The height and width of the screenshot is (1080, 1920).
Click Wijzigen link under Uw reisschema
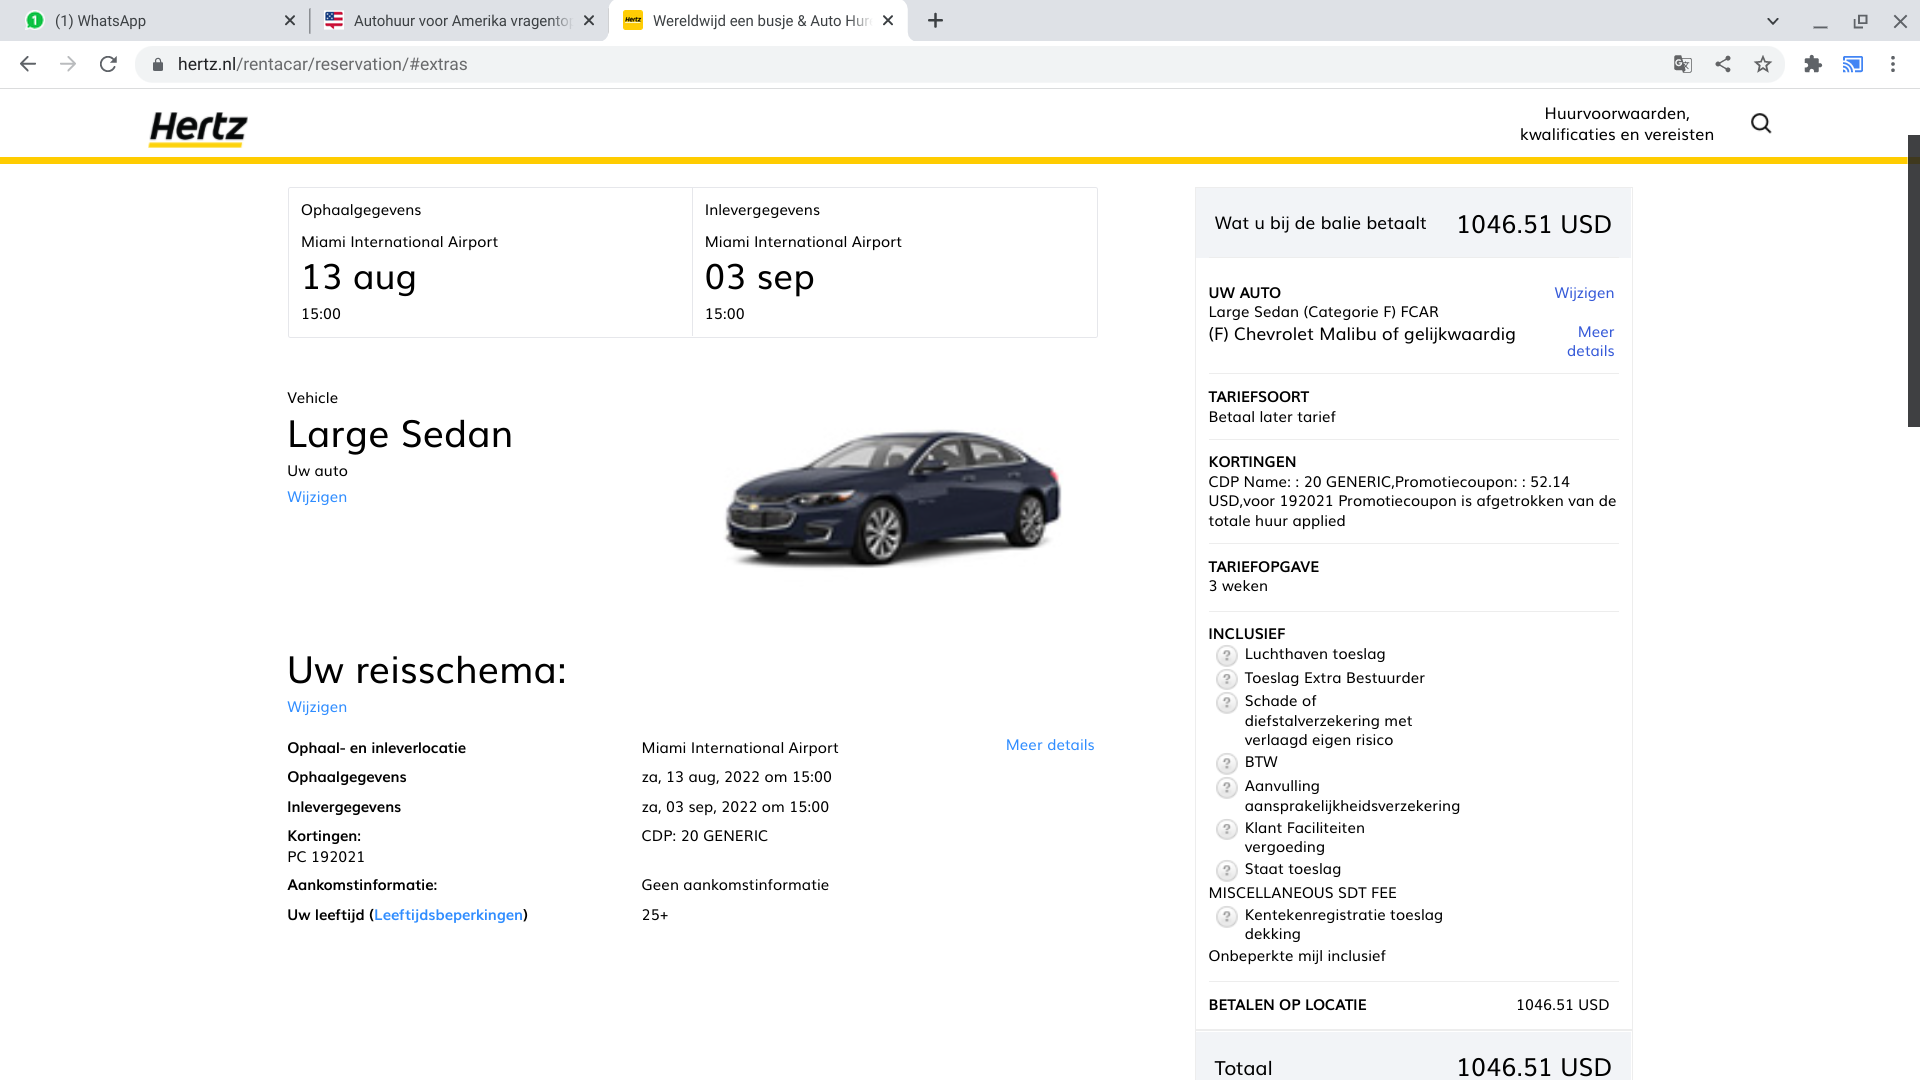coord(317,707)
